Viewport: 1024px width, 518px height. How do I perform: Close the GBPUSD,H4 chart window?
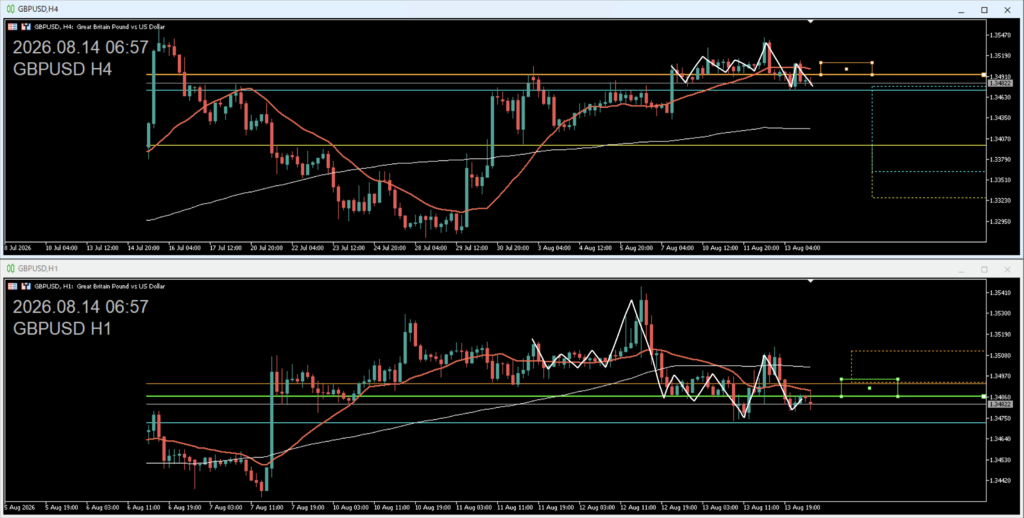click(1007, 10)
